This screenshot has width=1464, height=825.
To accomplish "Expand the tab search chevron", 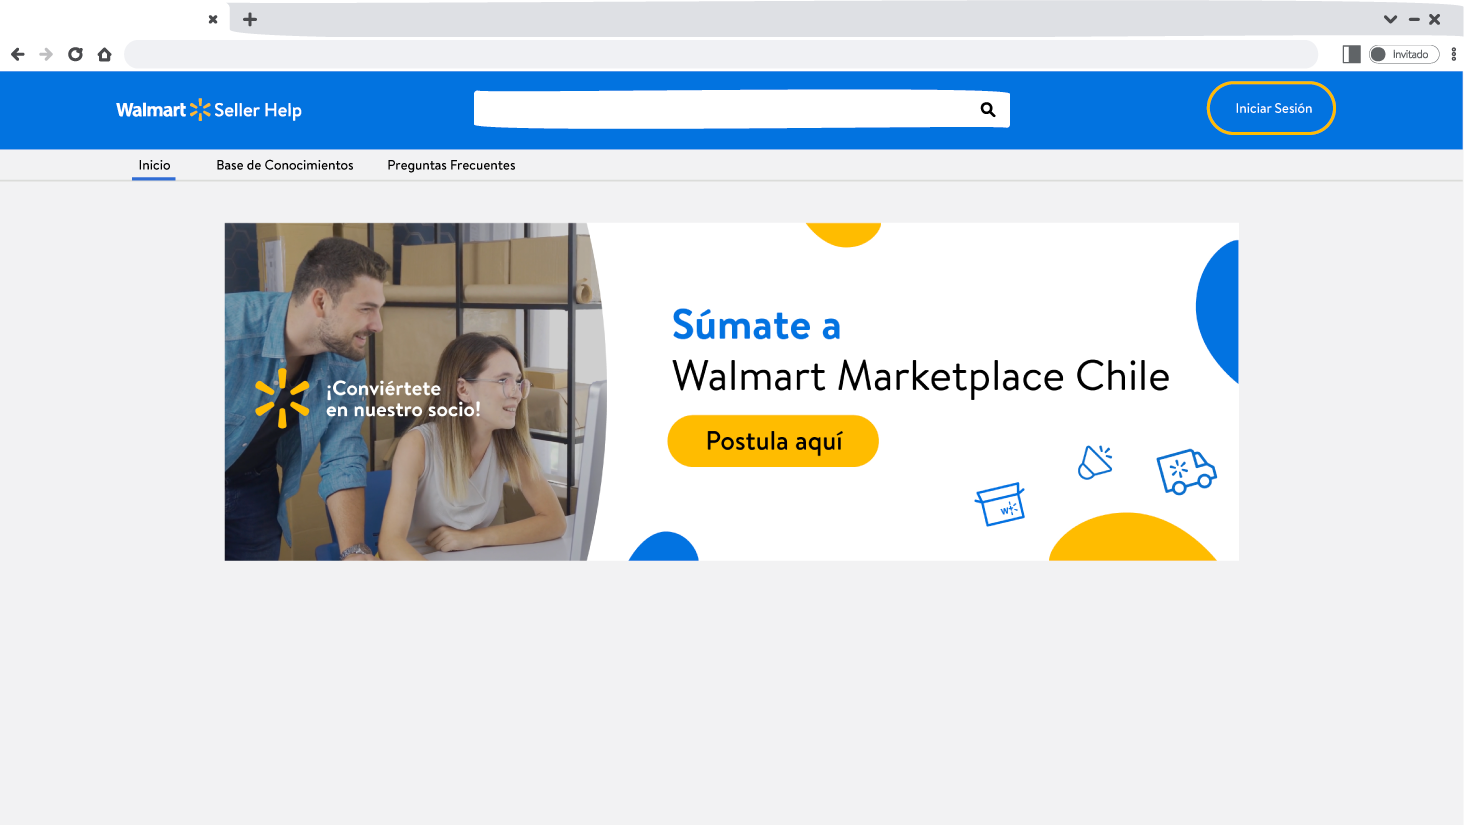I will (x=1390, y=19).
